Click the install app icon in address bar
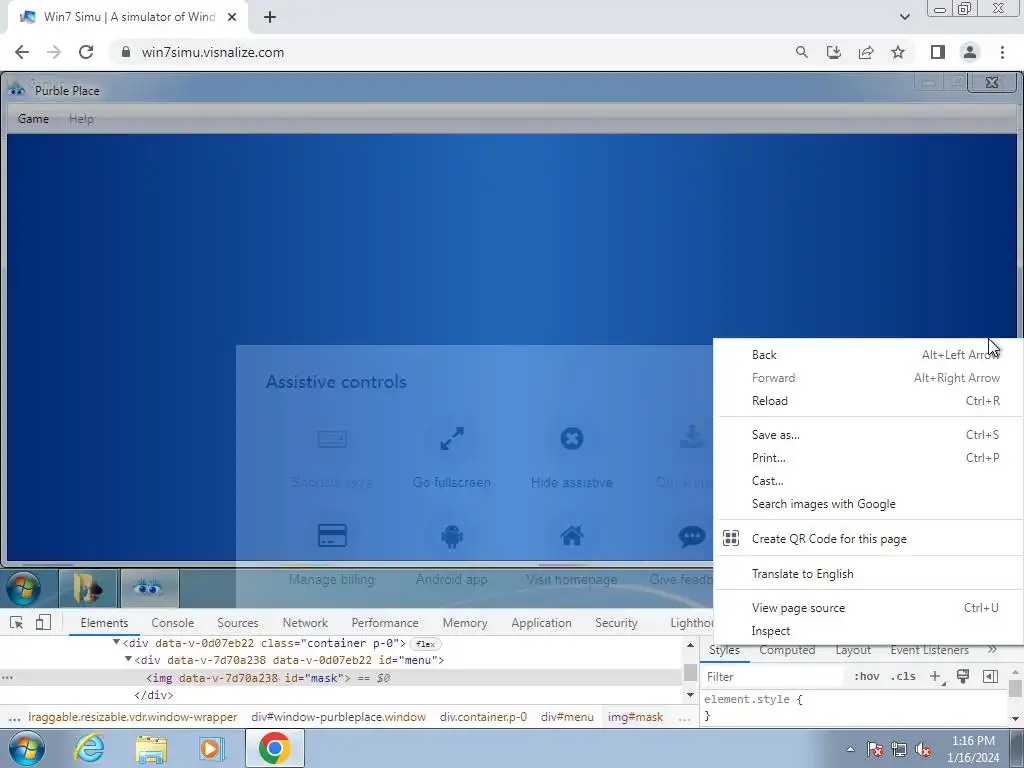Screen dimensions: 1024x768 pos(833,52)
